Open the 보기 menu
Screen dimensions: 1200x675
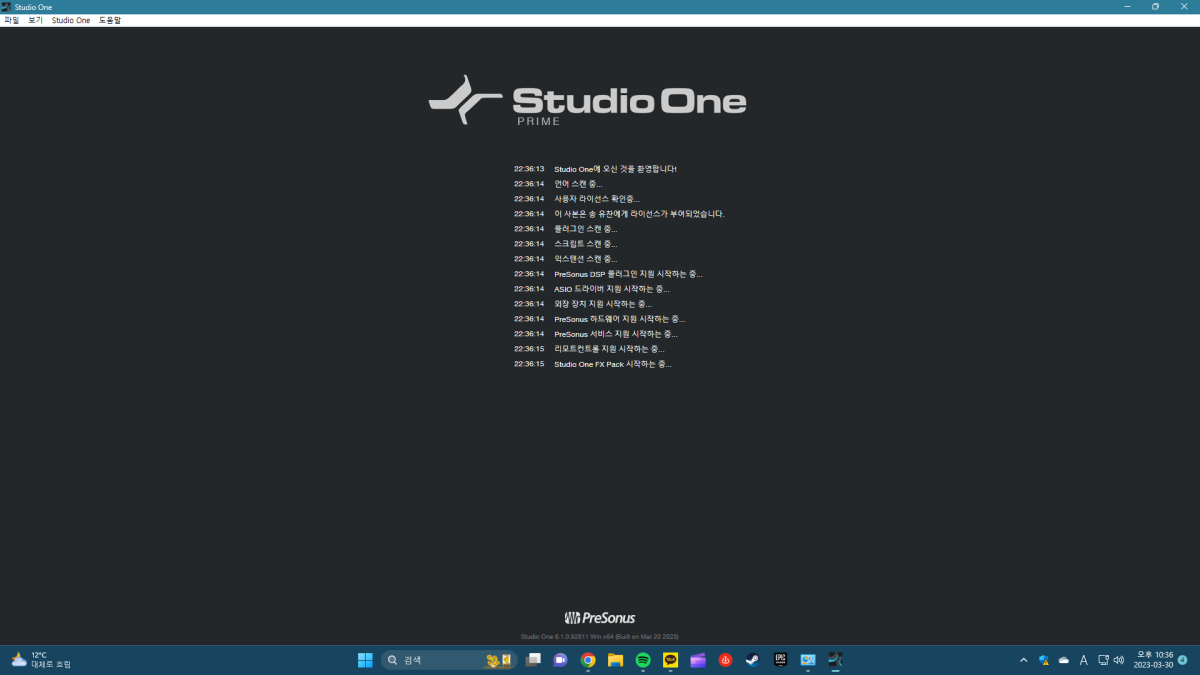(35, 20)
